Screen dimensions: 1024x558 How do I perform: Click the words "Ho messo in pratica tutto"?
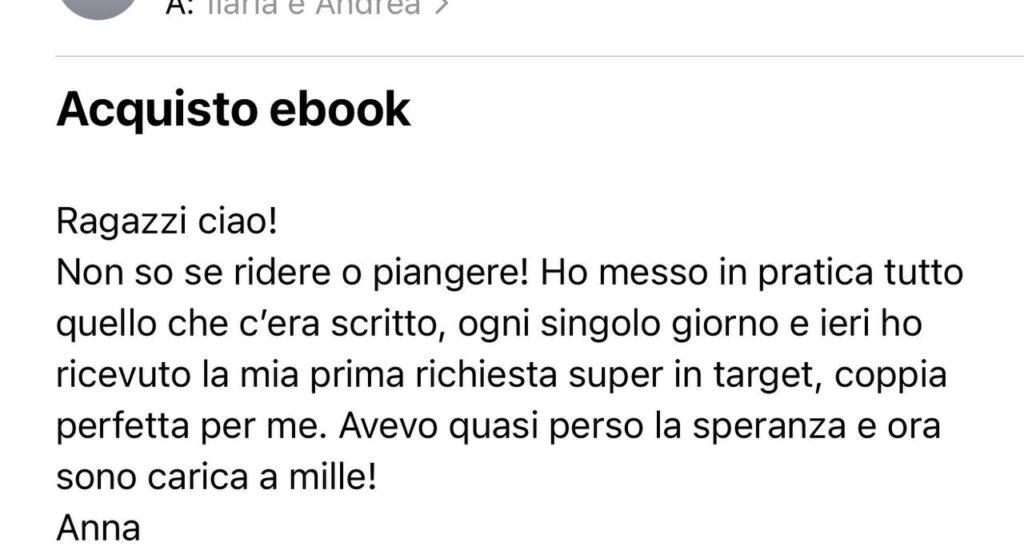click(x=752, y=272)
